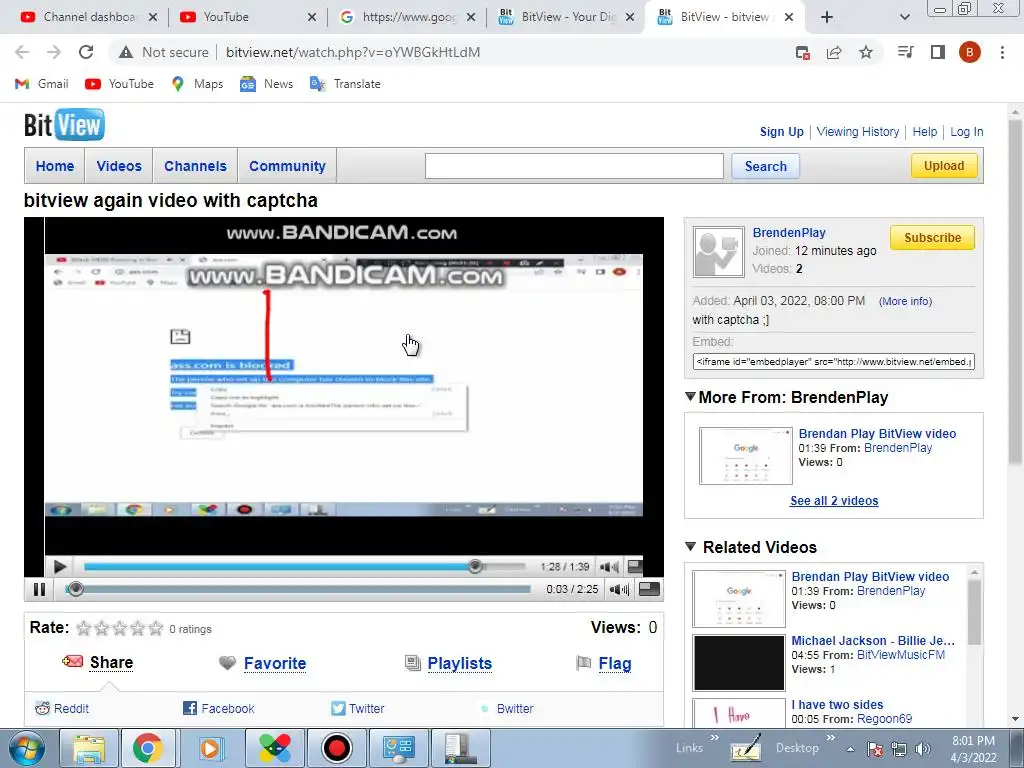Click See all 2 videos link
Image resolution: width=1024 pixels, height=768 pixels.
point(834,500)
